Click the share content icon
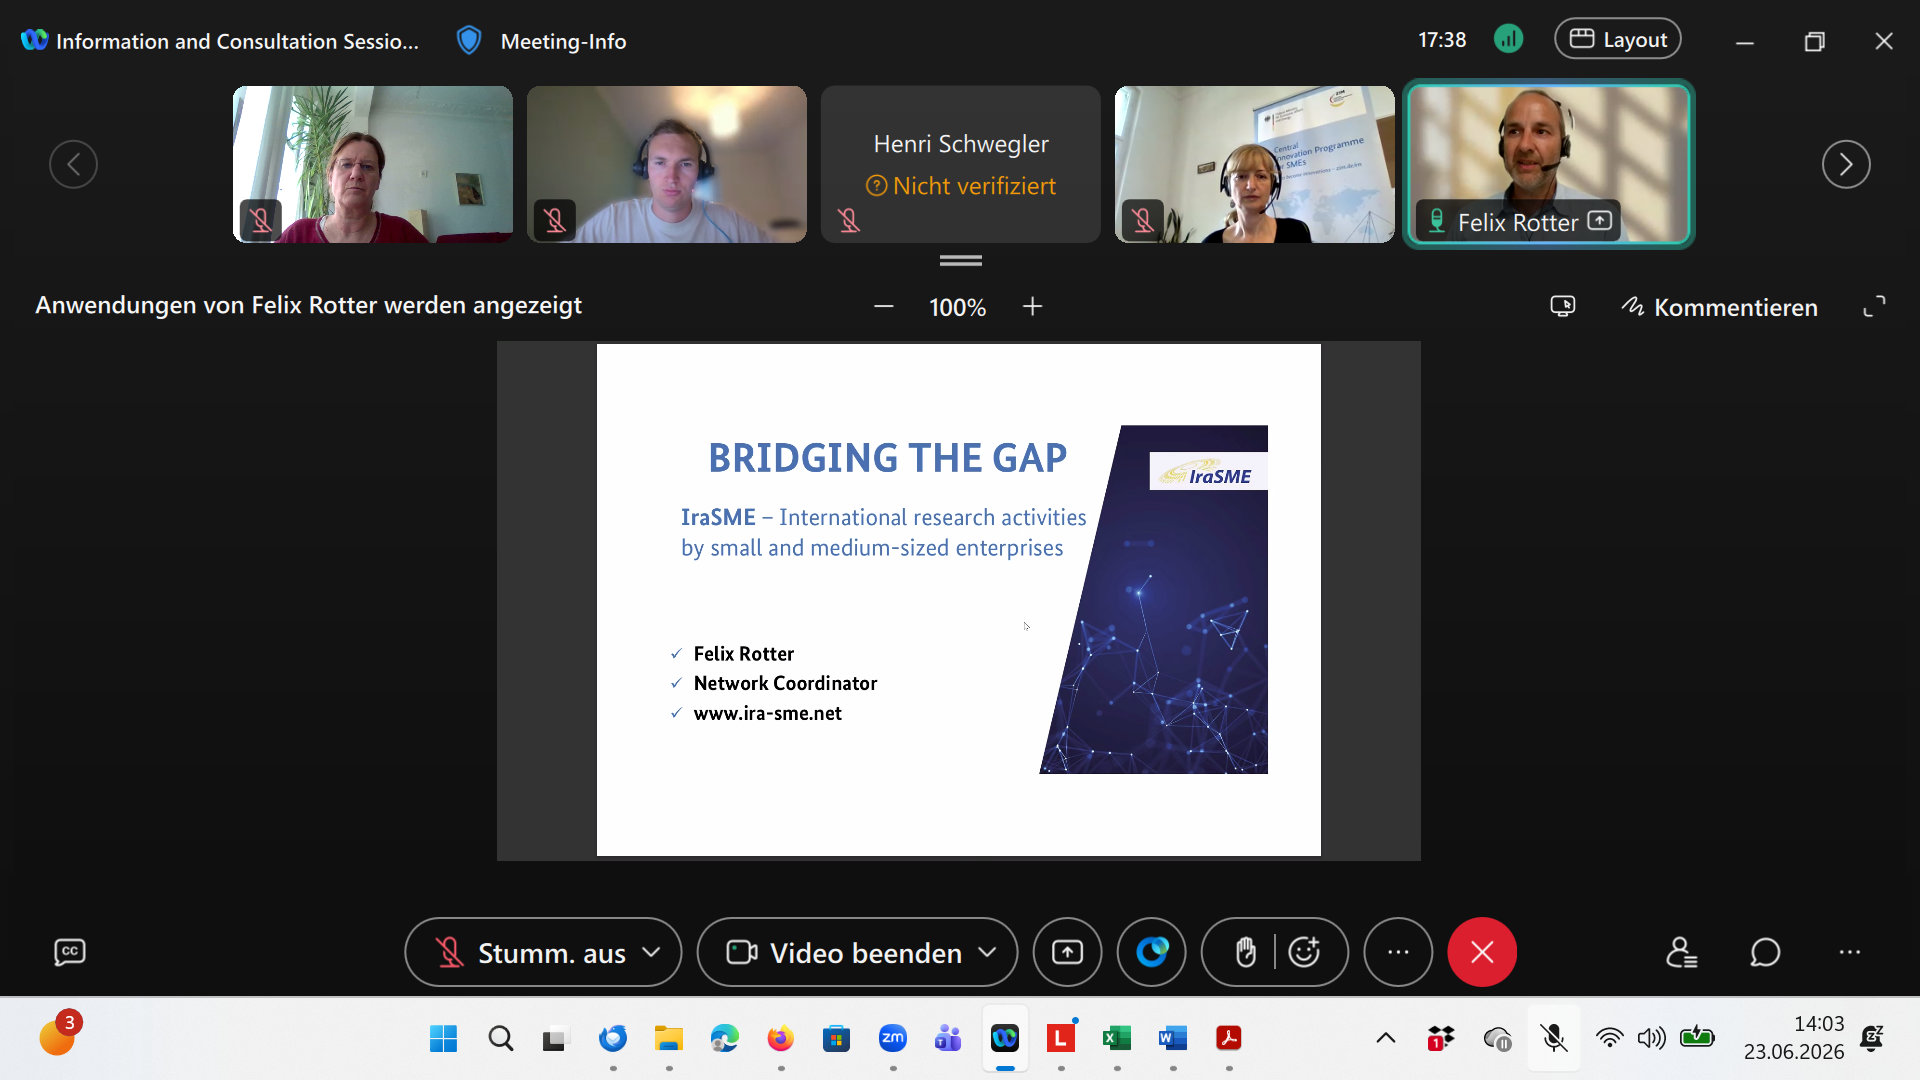Viewport: 1920px width, 1080px height. [x=1067, y=952]
